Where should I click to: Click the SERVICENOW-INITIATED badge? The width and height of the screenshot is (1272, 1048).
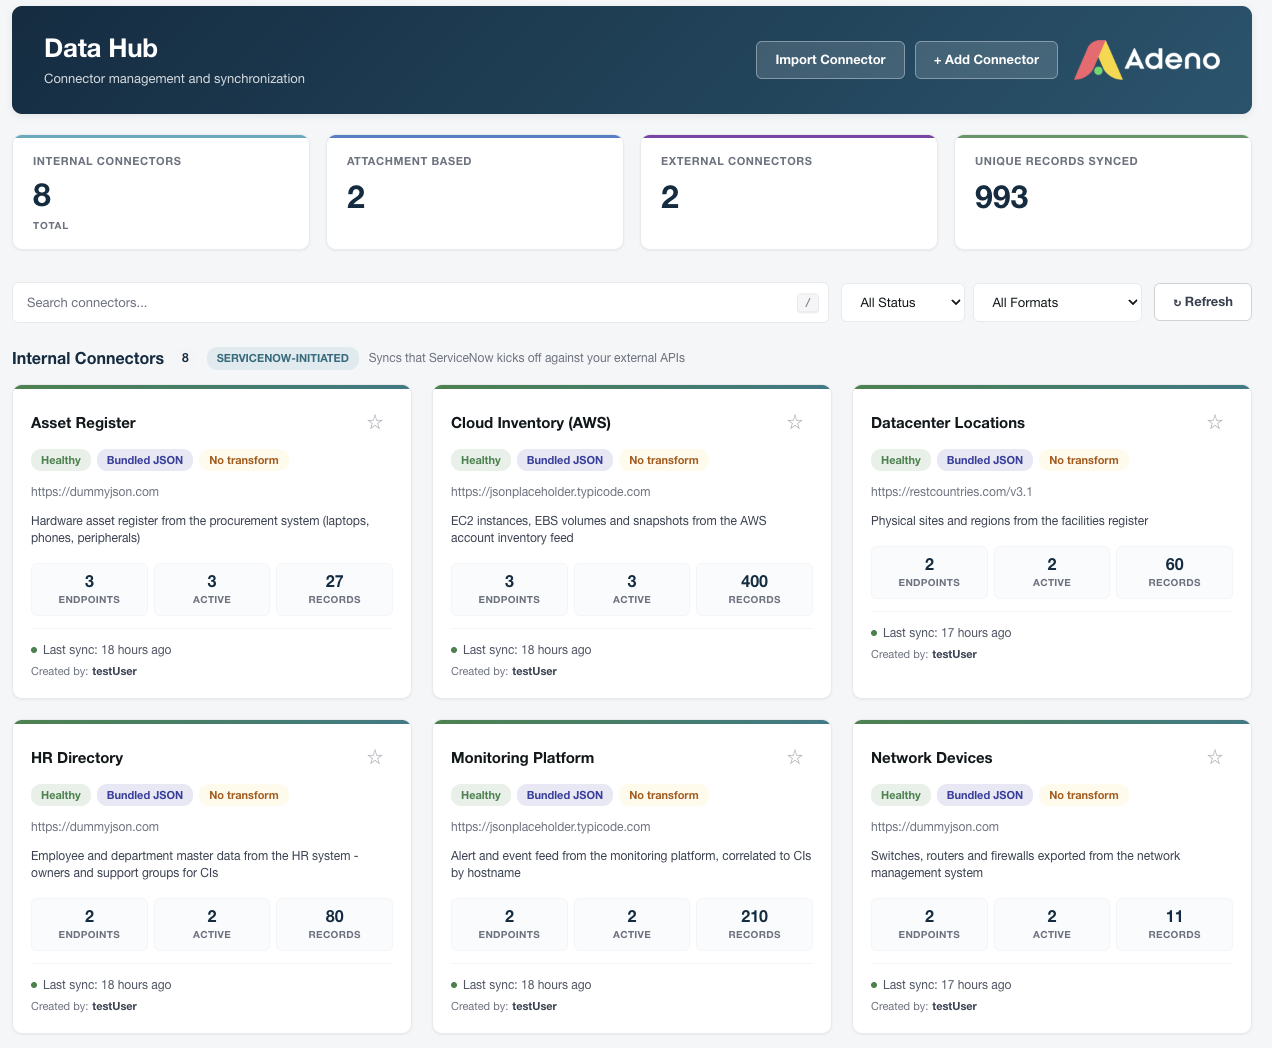click(x=283, y=358)
